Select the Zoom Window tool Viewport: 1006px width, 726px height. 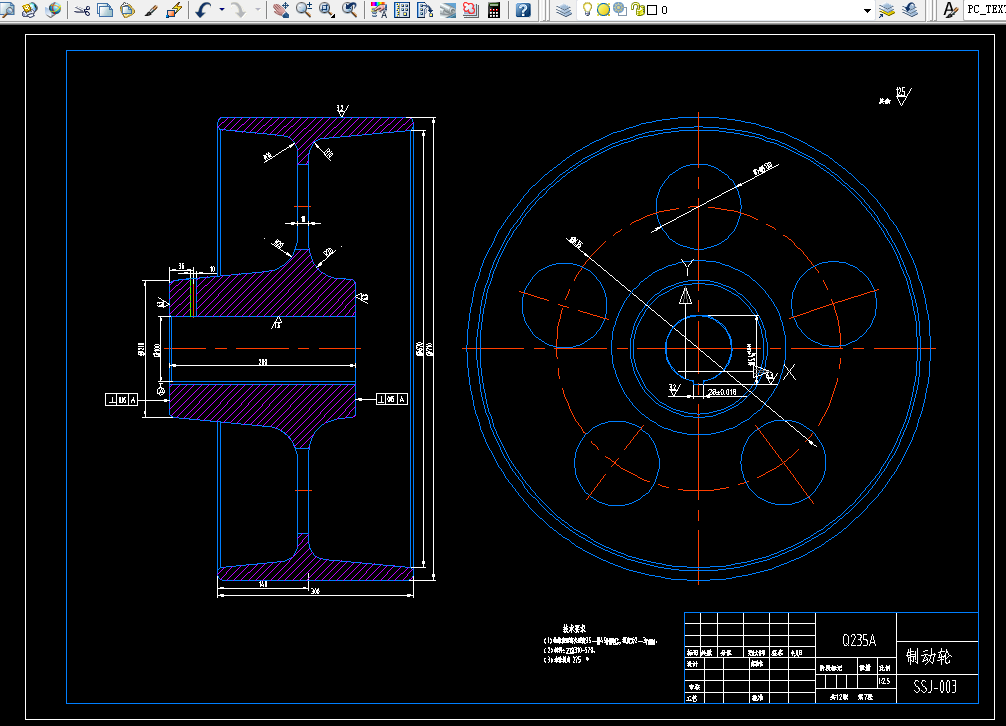point(327,10)
